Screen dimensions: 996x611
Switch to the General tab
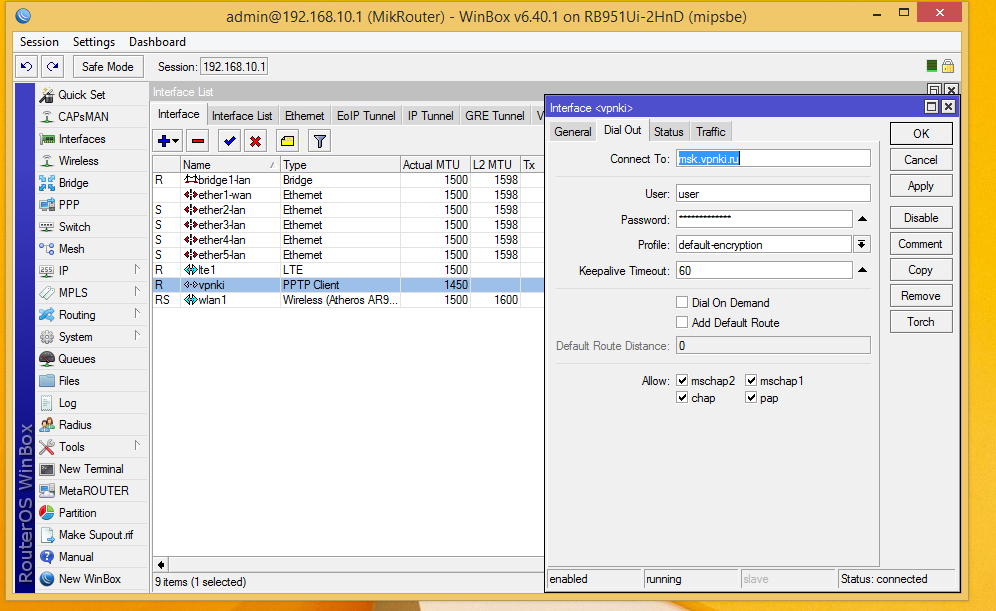point(572,131)
